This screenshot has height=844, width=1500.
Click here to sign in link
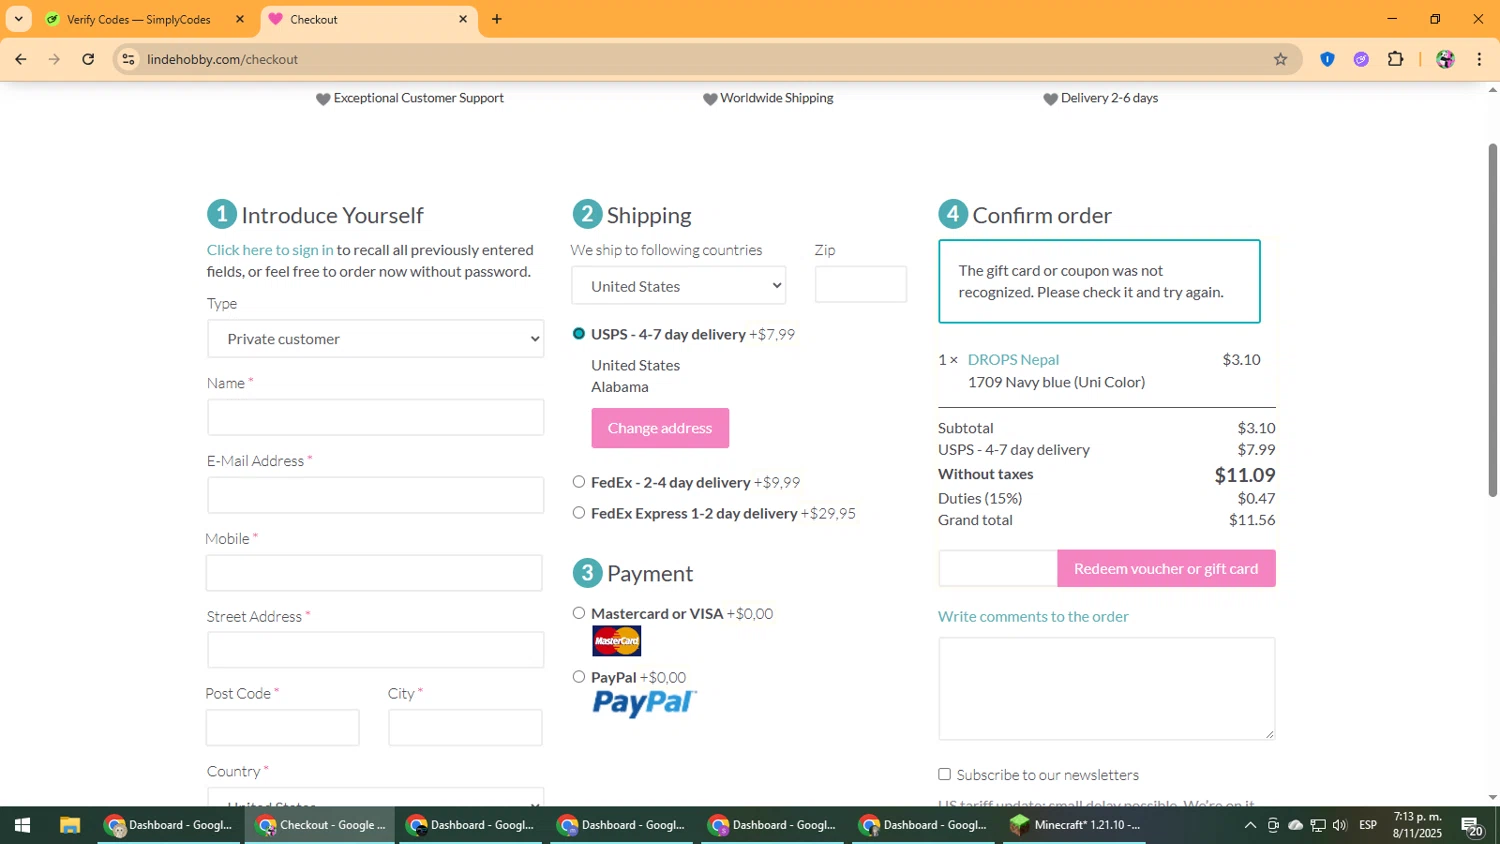click(270, 250)
